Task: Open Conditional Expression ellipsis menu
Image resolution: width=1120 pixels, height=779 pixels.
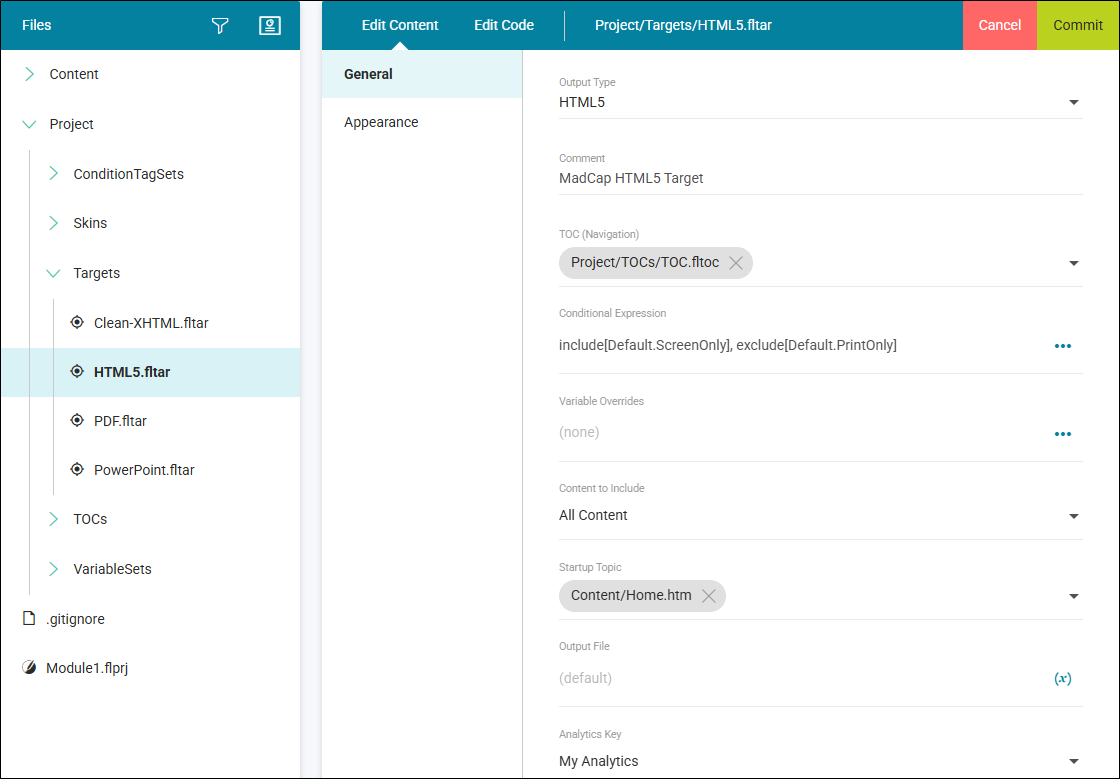Action: point(1063,346)
